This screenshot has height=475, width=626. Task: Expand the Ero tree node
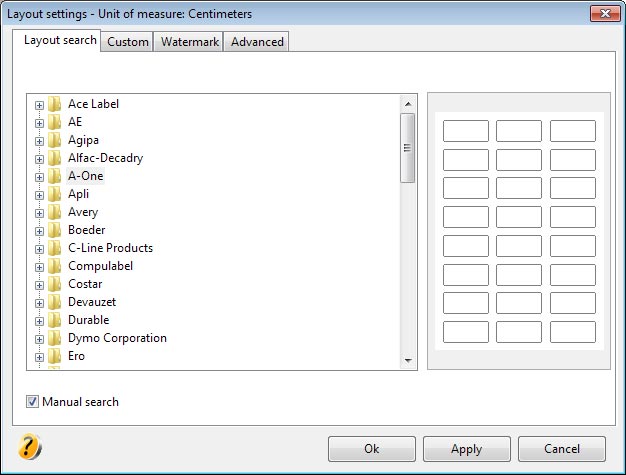[x=39, y=356]
